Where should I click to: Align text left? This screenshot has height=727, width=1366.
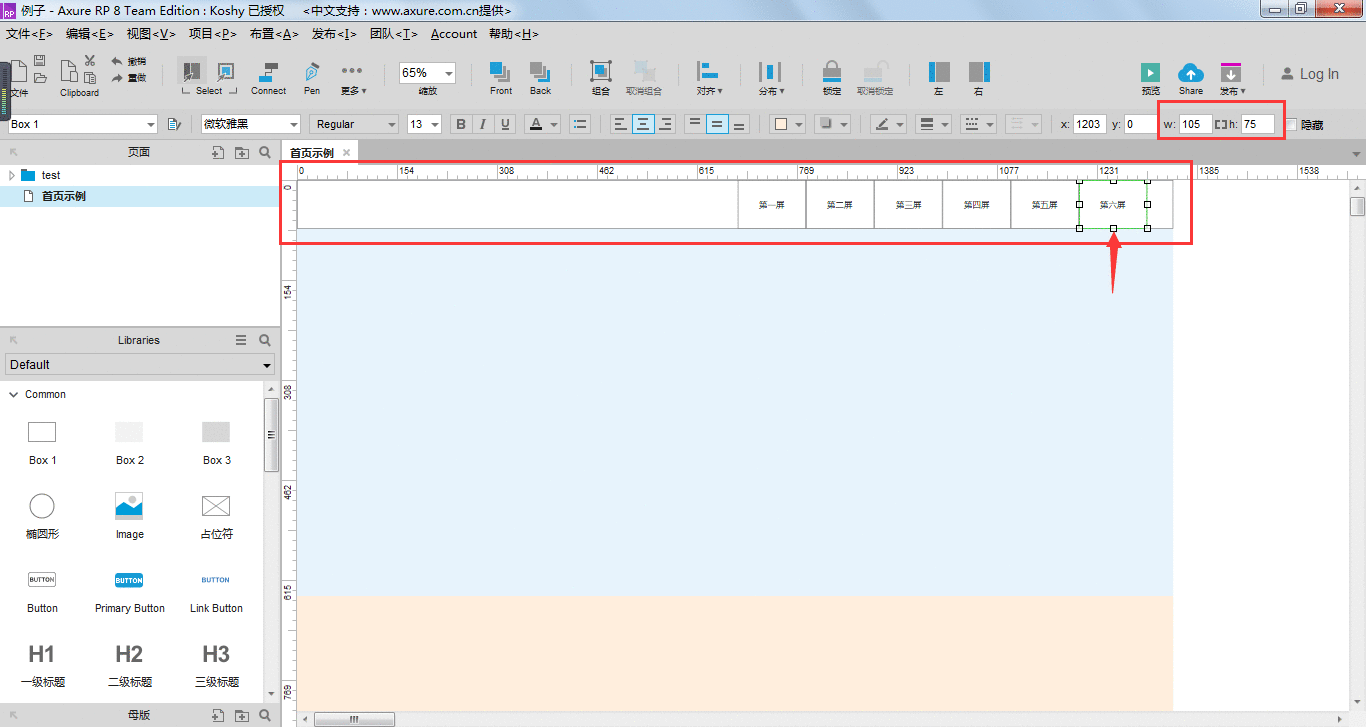click(620, 124)
